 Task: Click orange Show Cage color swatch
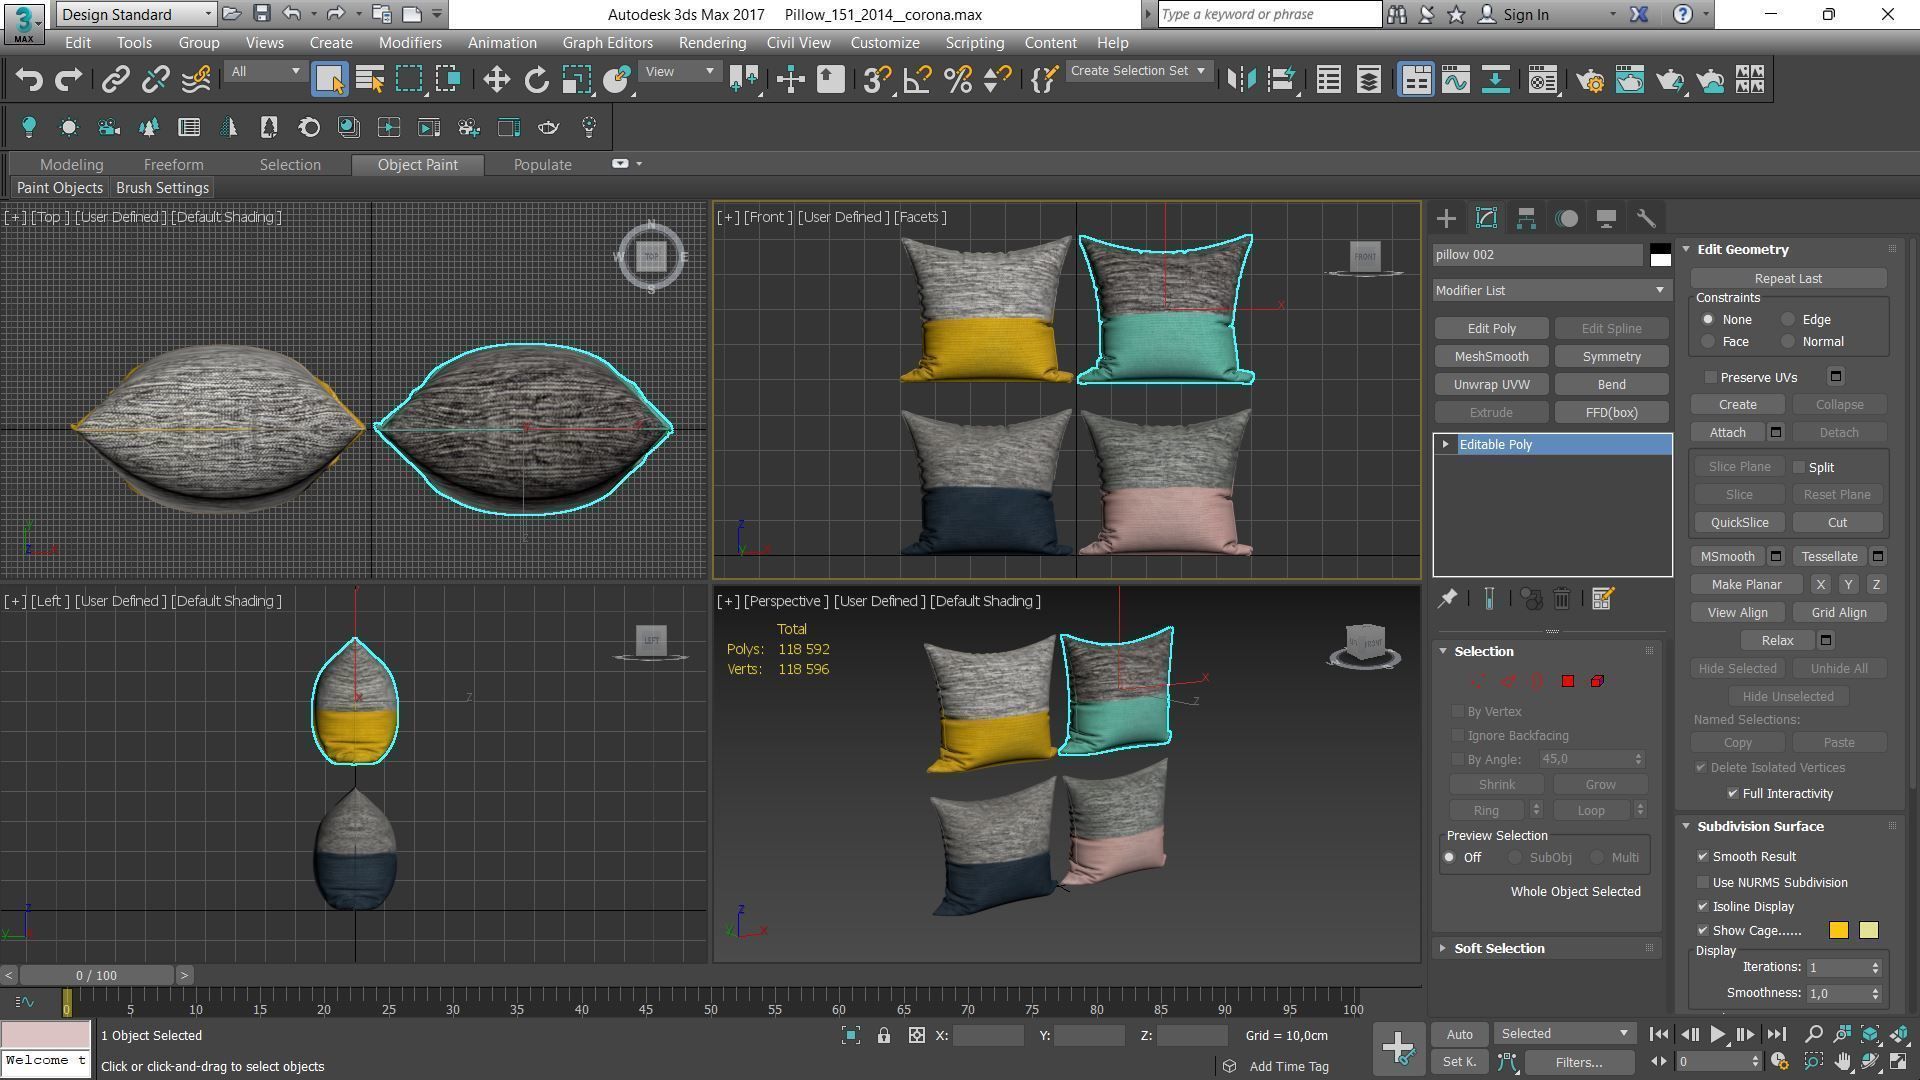(x=1838, y=930)
